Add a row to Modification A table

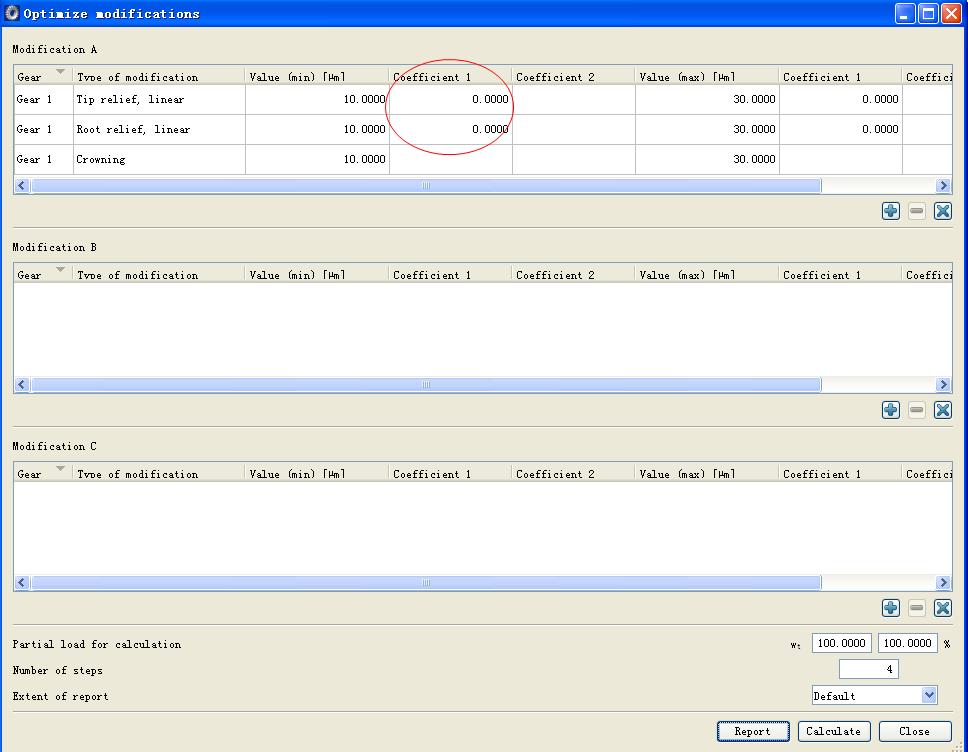point(890,211)
